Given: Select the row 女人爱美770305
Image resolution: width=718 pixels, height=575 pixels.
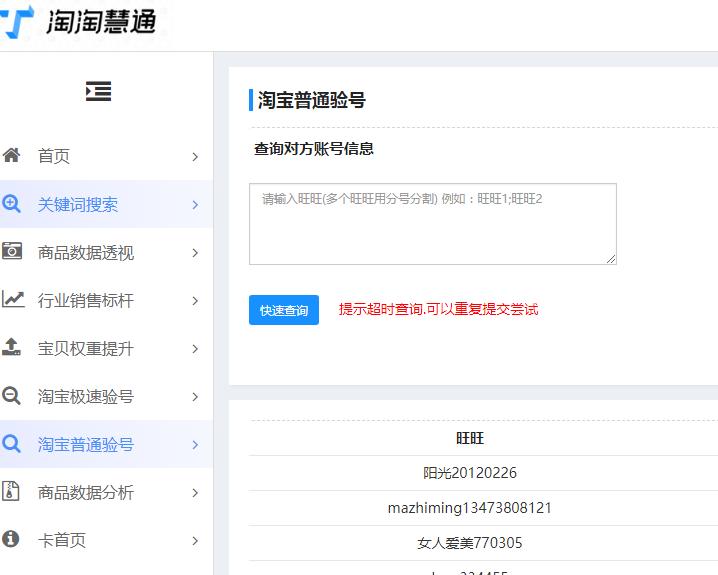Looking at the screenshot, I should pyautogui.click(x=470, y=543).
